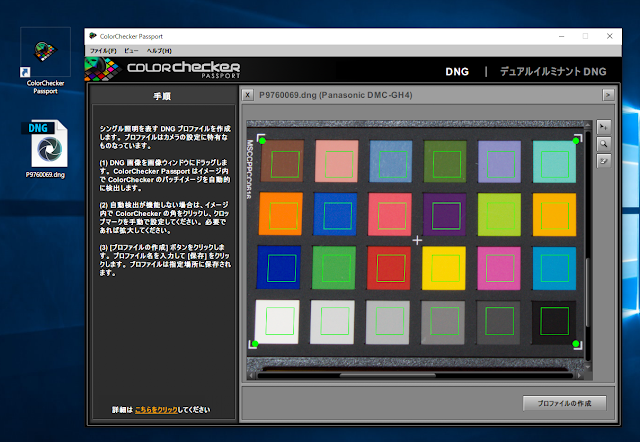Select the magnifier zoom tool
Image resolution: width=640 pixels, height=442 pixels.
(603, 144)
